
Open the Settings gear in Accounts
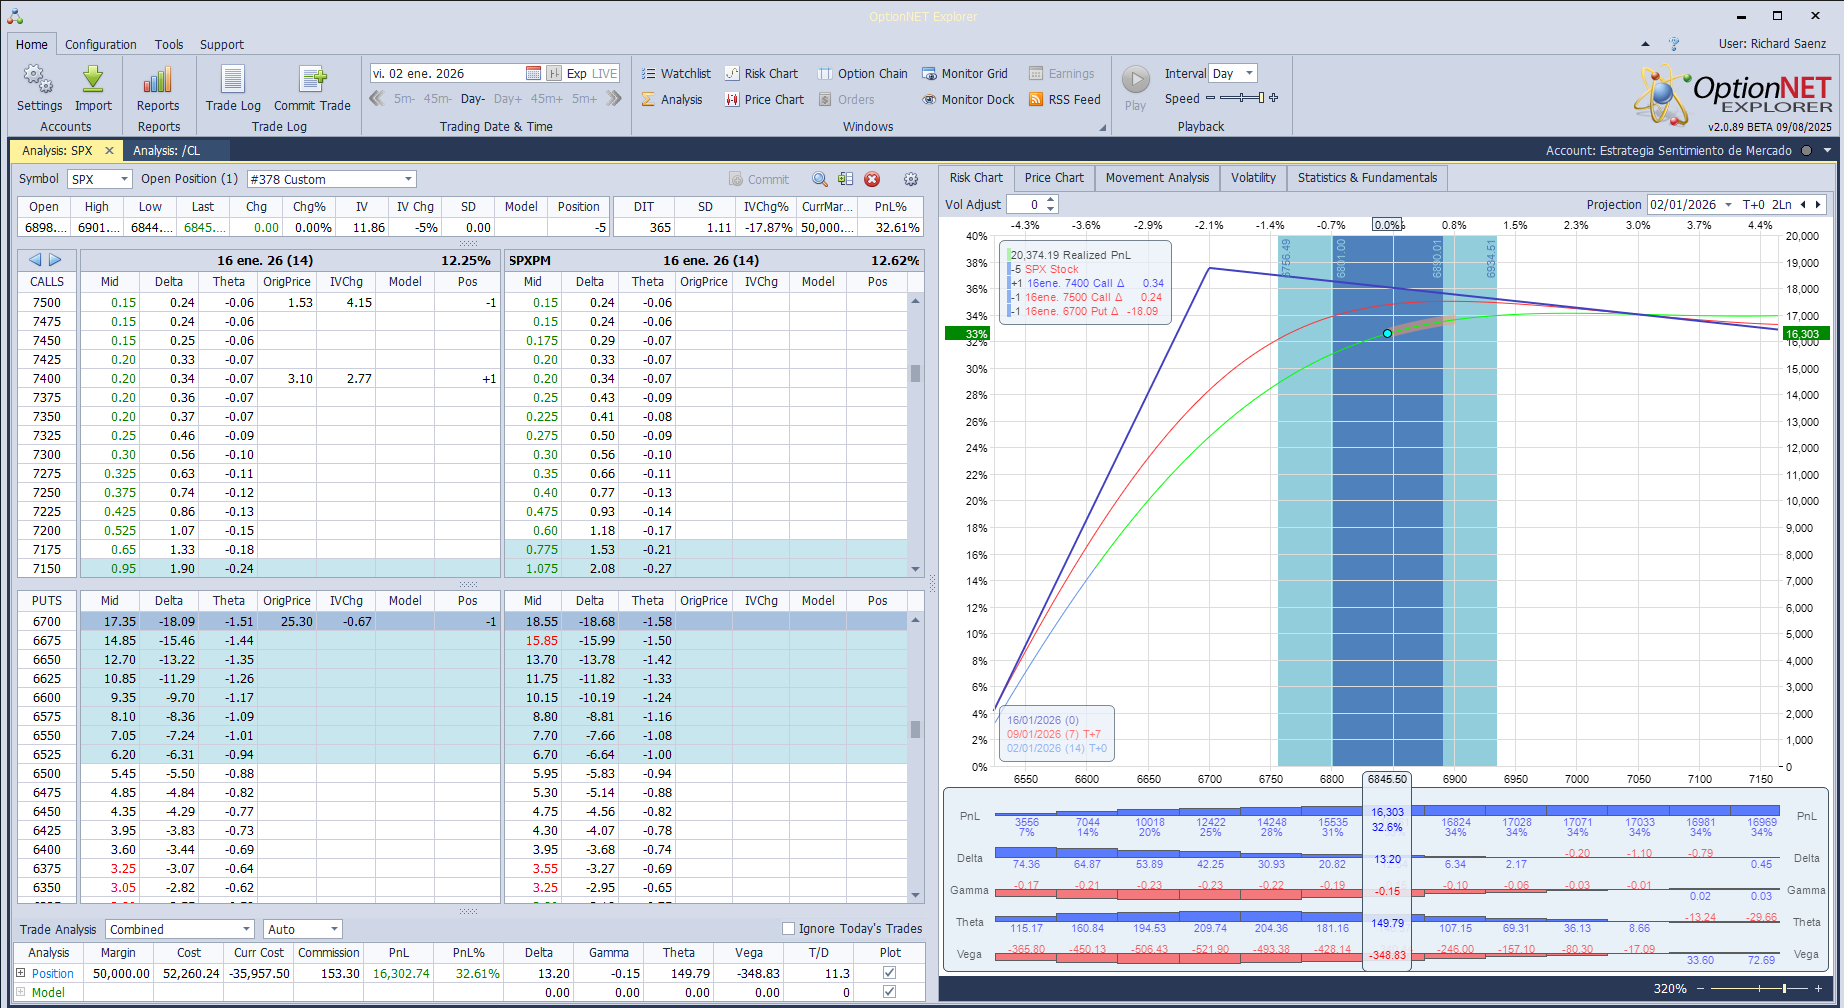(x=39, y=88)
